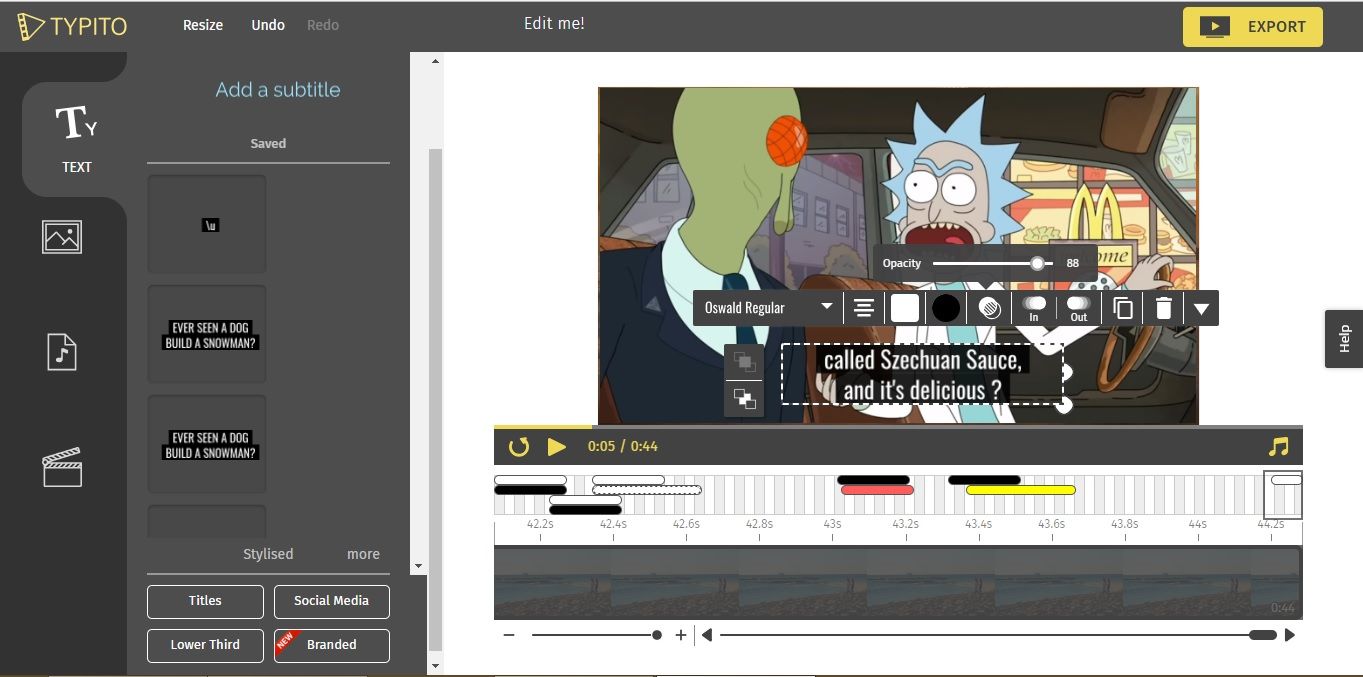Open the music settings note icon
Image resolution: width=1363 pixels, height=677 pixels.
[x=1278, y=446]
